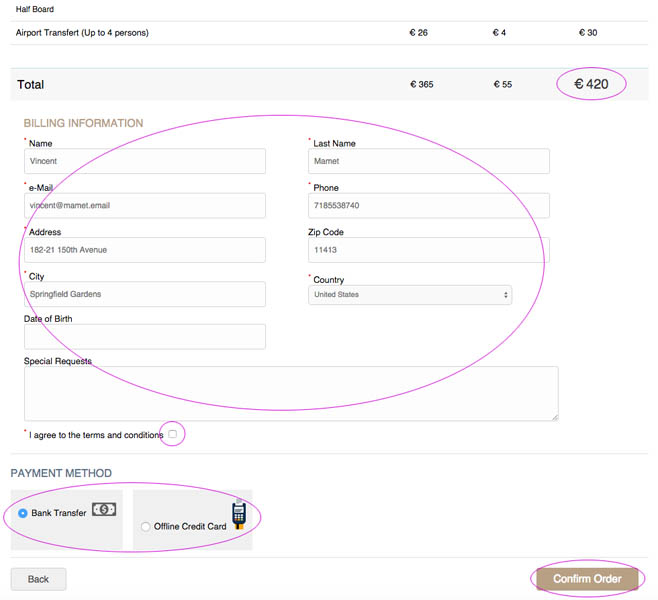The height and width of the screenshot is (600, 658).
Task: Select Bank Transfer payment method
Action: click(24, 513)
